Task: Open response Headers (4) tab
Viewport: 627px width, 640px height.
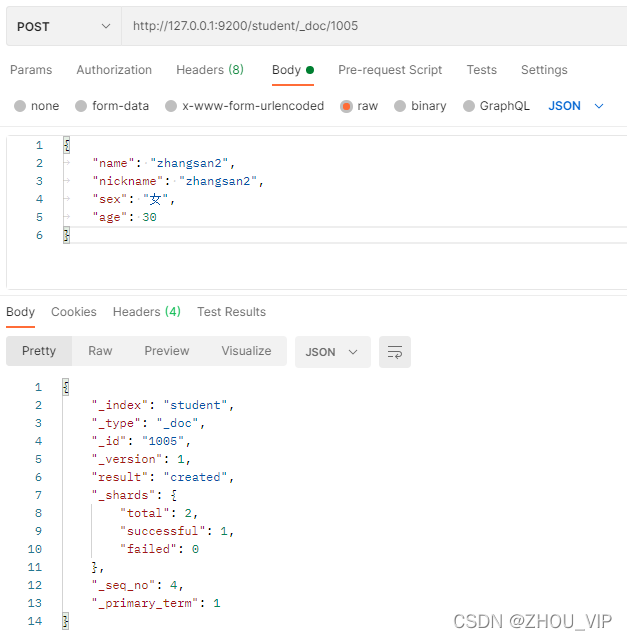Action: tap(147, 312)
